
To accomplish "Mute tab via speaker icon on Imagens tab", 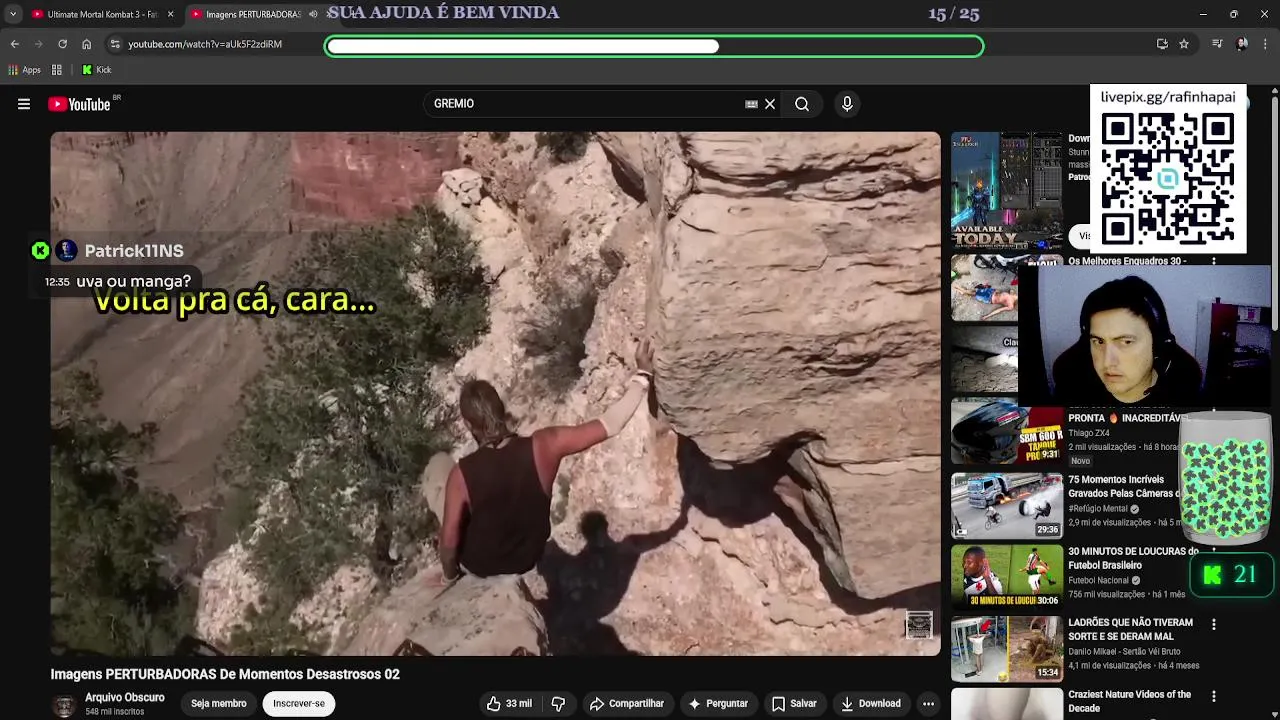I will [x=313, y=14].
